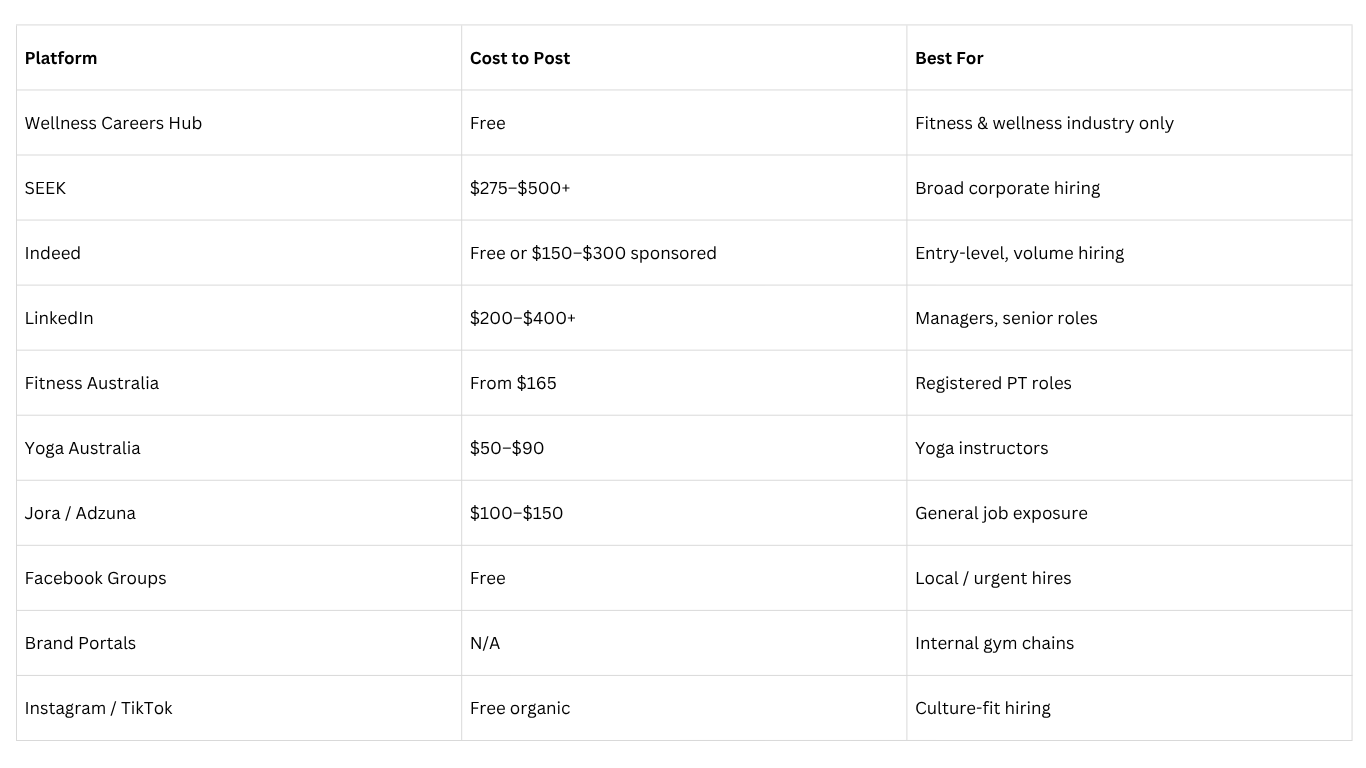Screen dimensions: 1366x768
Task: Select the Indeed platform cell
Action: (53, 253)
